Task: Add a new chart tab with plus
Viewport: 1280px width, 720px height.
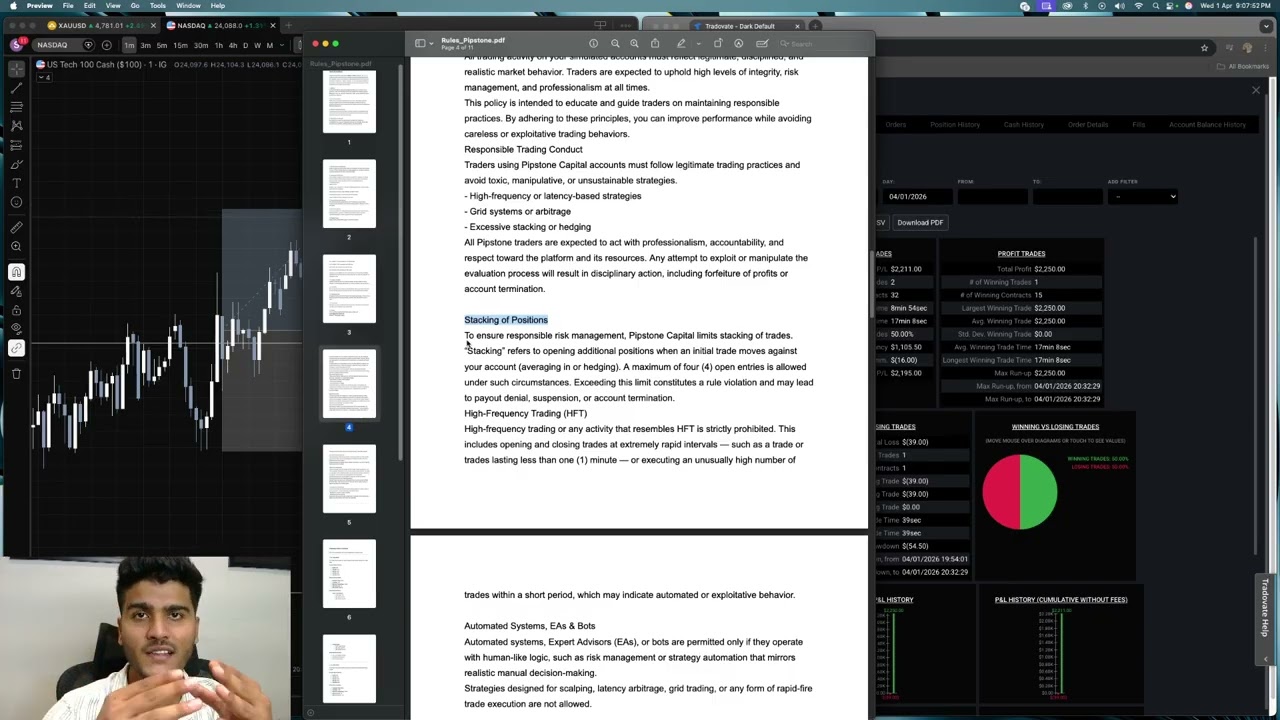Action: tap(288, 25)
